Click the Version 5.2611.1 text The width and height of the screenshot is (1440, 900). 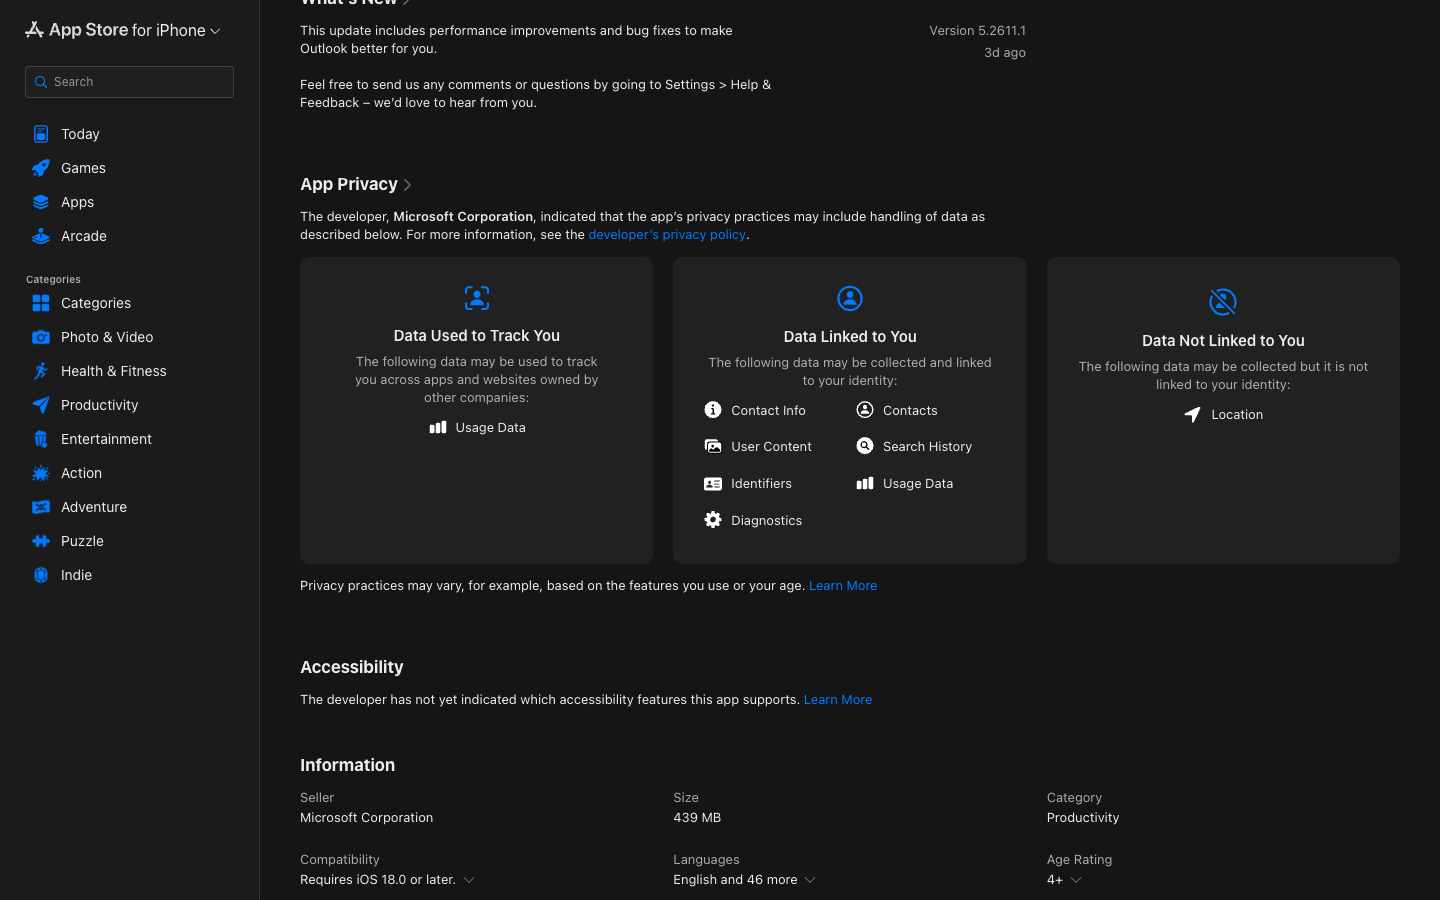977,31
